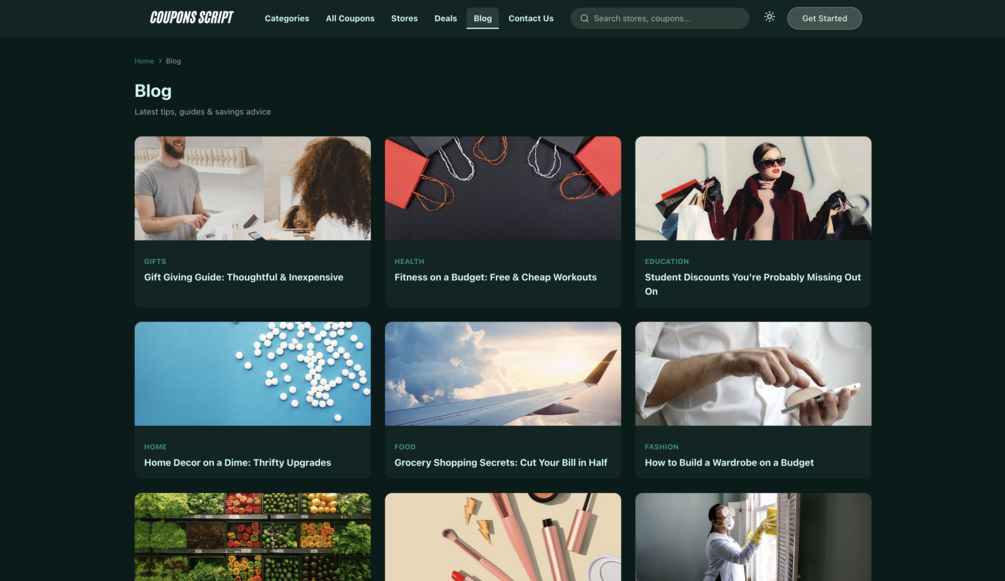1005x581 pixels.
Task: Select the Blog tab in navigation
Action: pyautogui.click(x=483, y=19)
